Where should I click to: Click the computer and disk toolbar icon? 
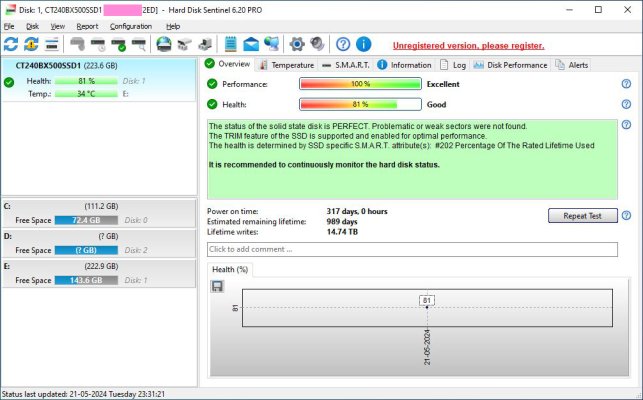[x=205, y=44]
